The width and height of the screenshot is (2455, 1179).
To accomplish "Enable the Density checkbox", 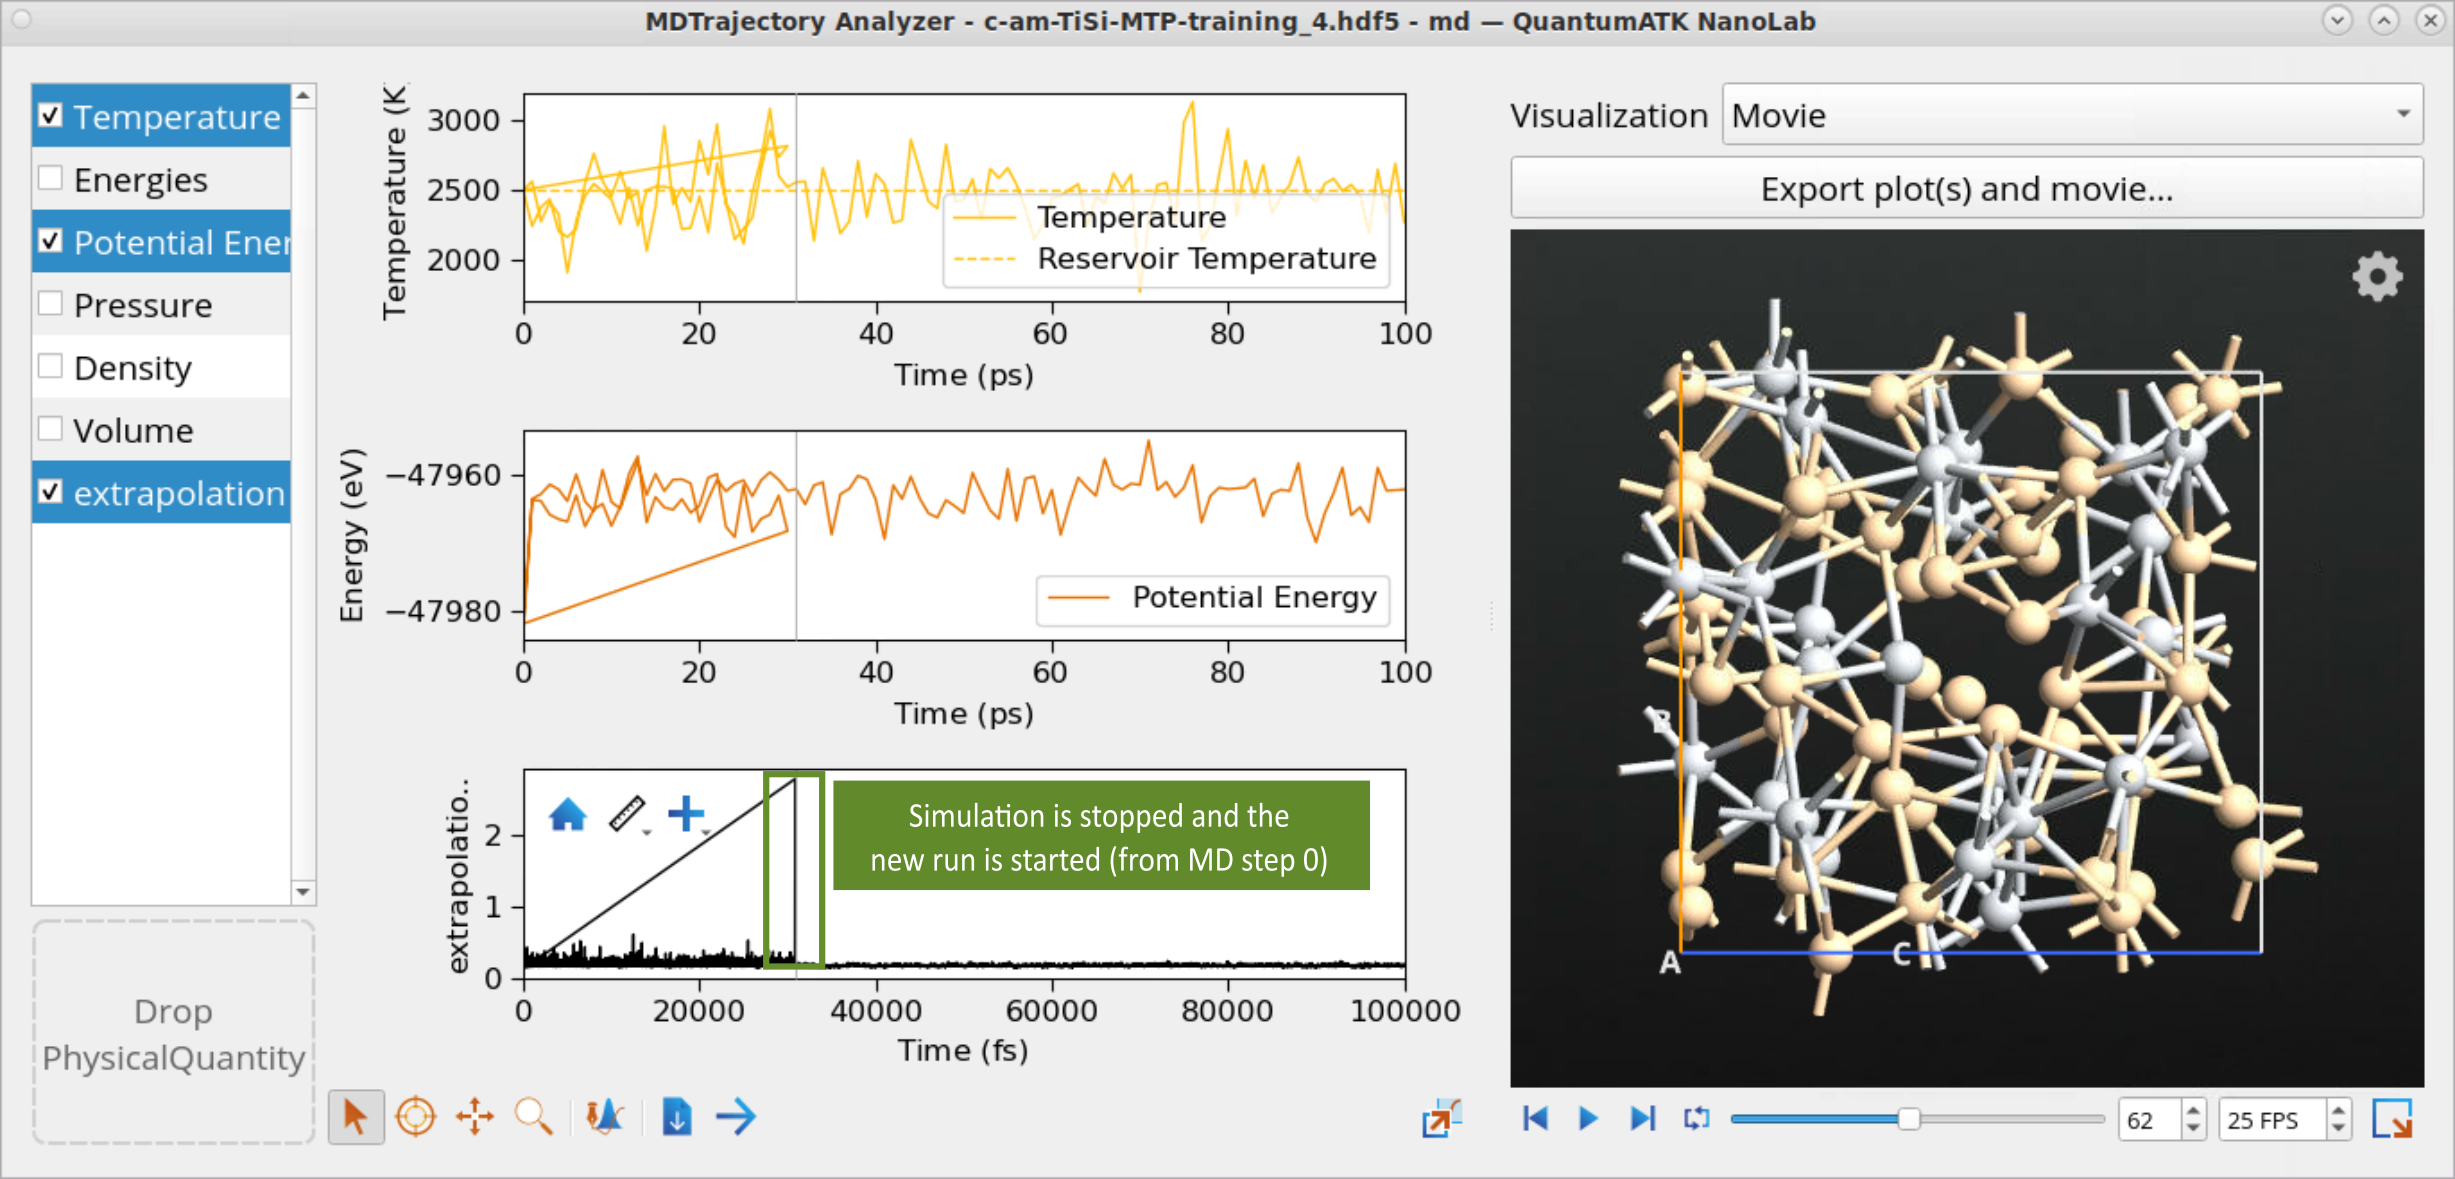I will coord(50,366).
